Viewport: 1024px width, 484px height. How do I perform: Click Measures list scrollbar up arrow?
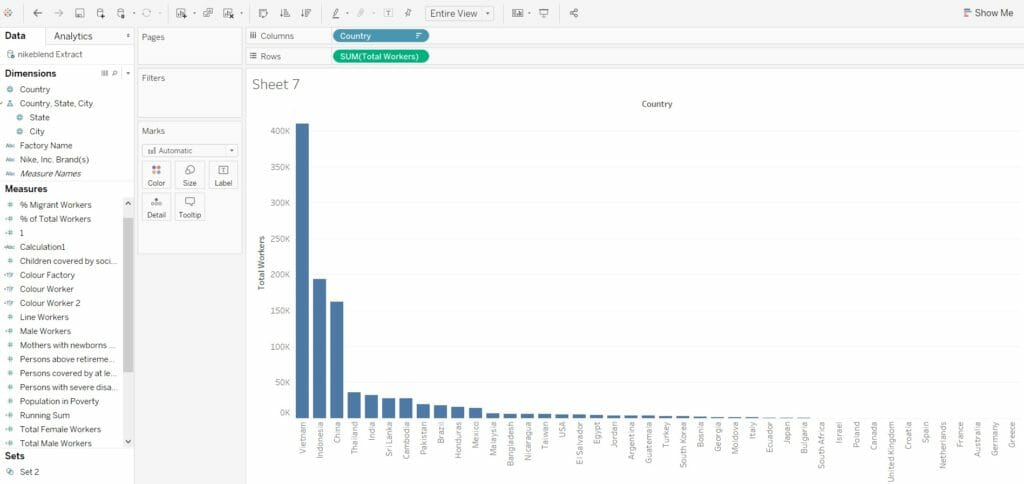128,204
